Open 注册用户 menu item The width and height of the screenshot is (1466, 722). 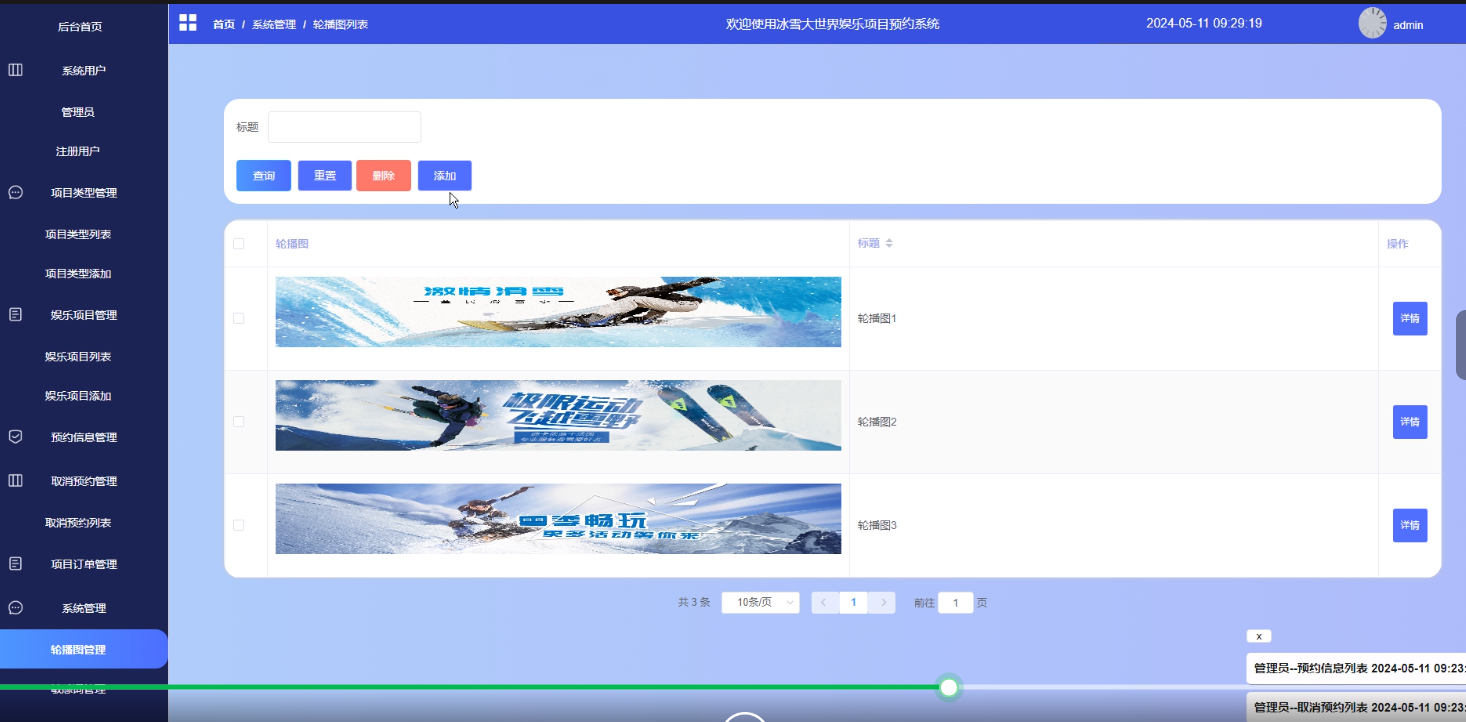pos(78,151)
